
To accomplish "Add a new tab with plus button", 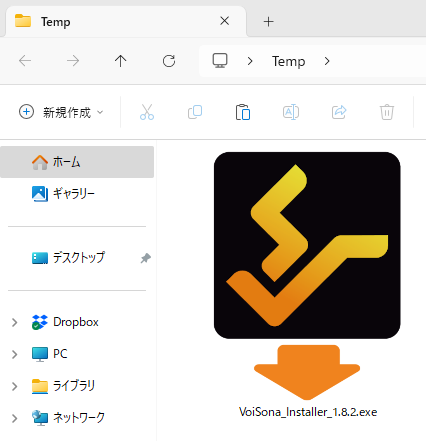I will 268,22.
